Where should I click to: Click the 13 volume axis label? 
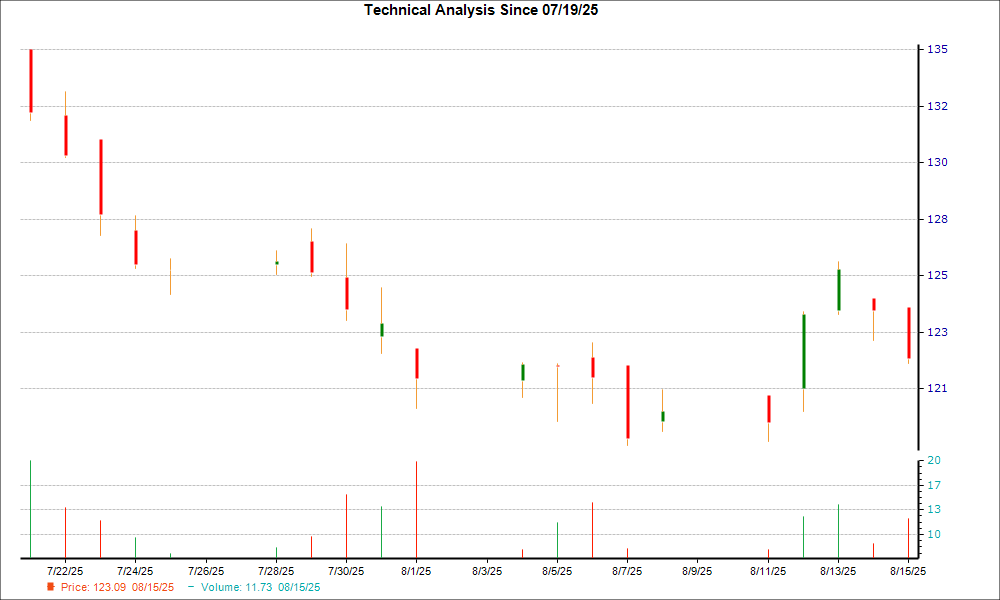[x=934, y=509]
